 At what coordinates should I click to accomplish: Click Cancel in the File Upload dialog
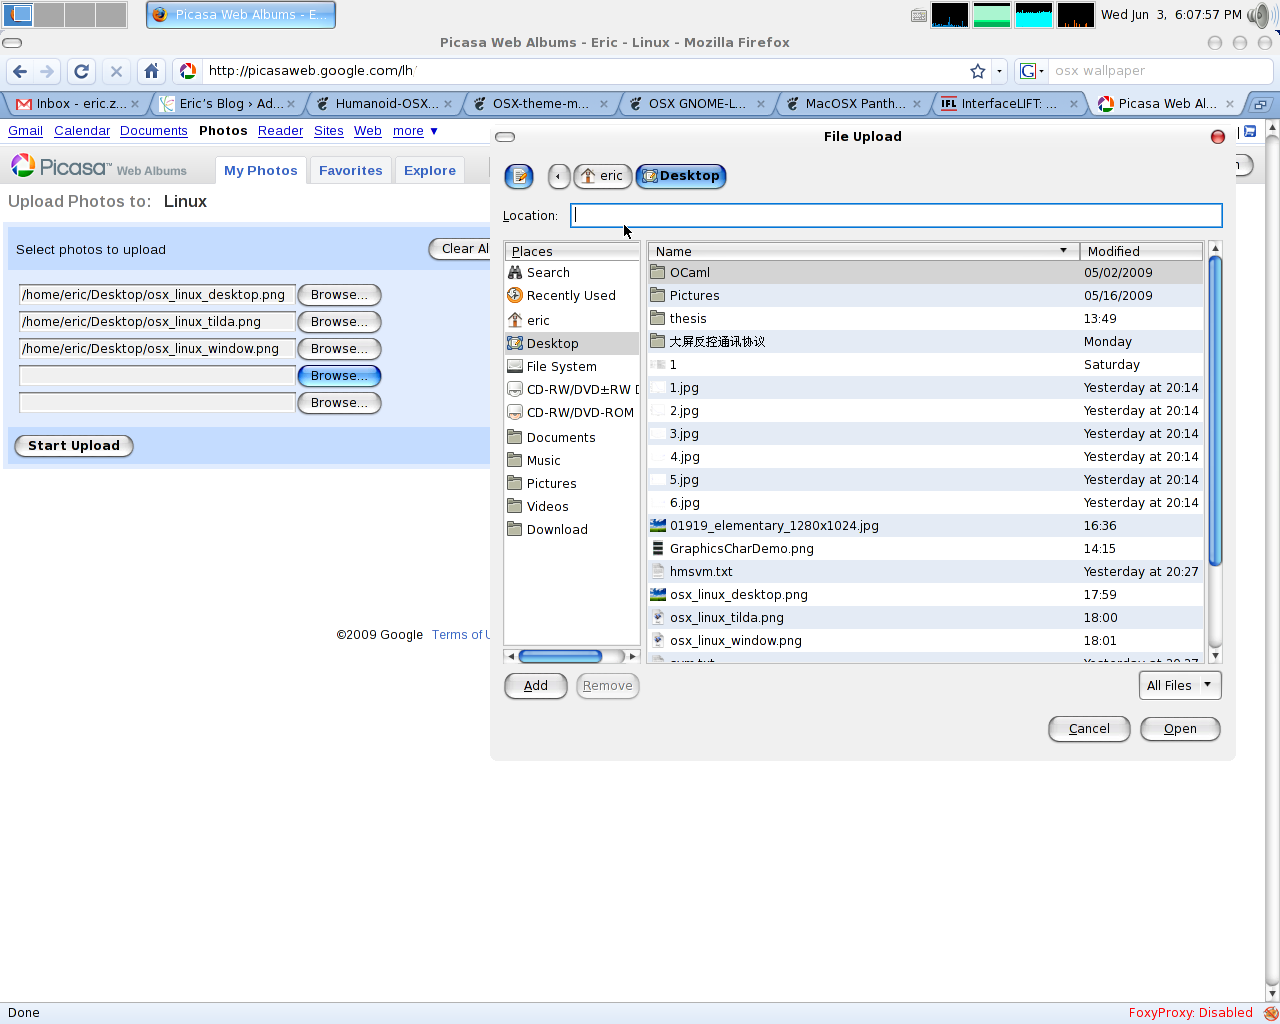click(x=1089, y=729)
